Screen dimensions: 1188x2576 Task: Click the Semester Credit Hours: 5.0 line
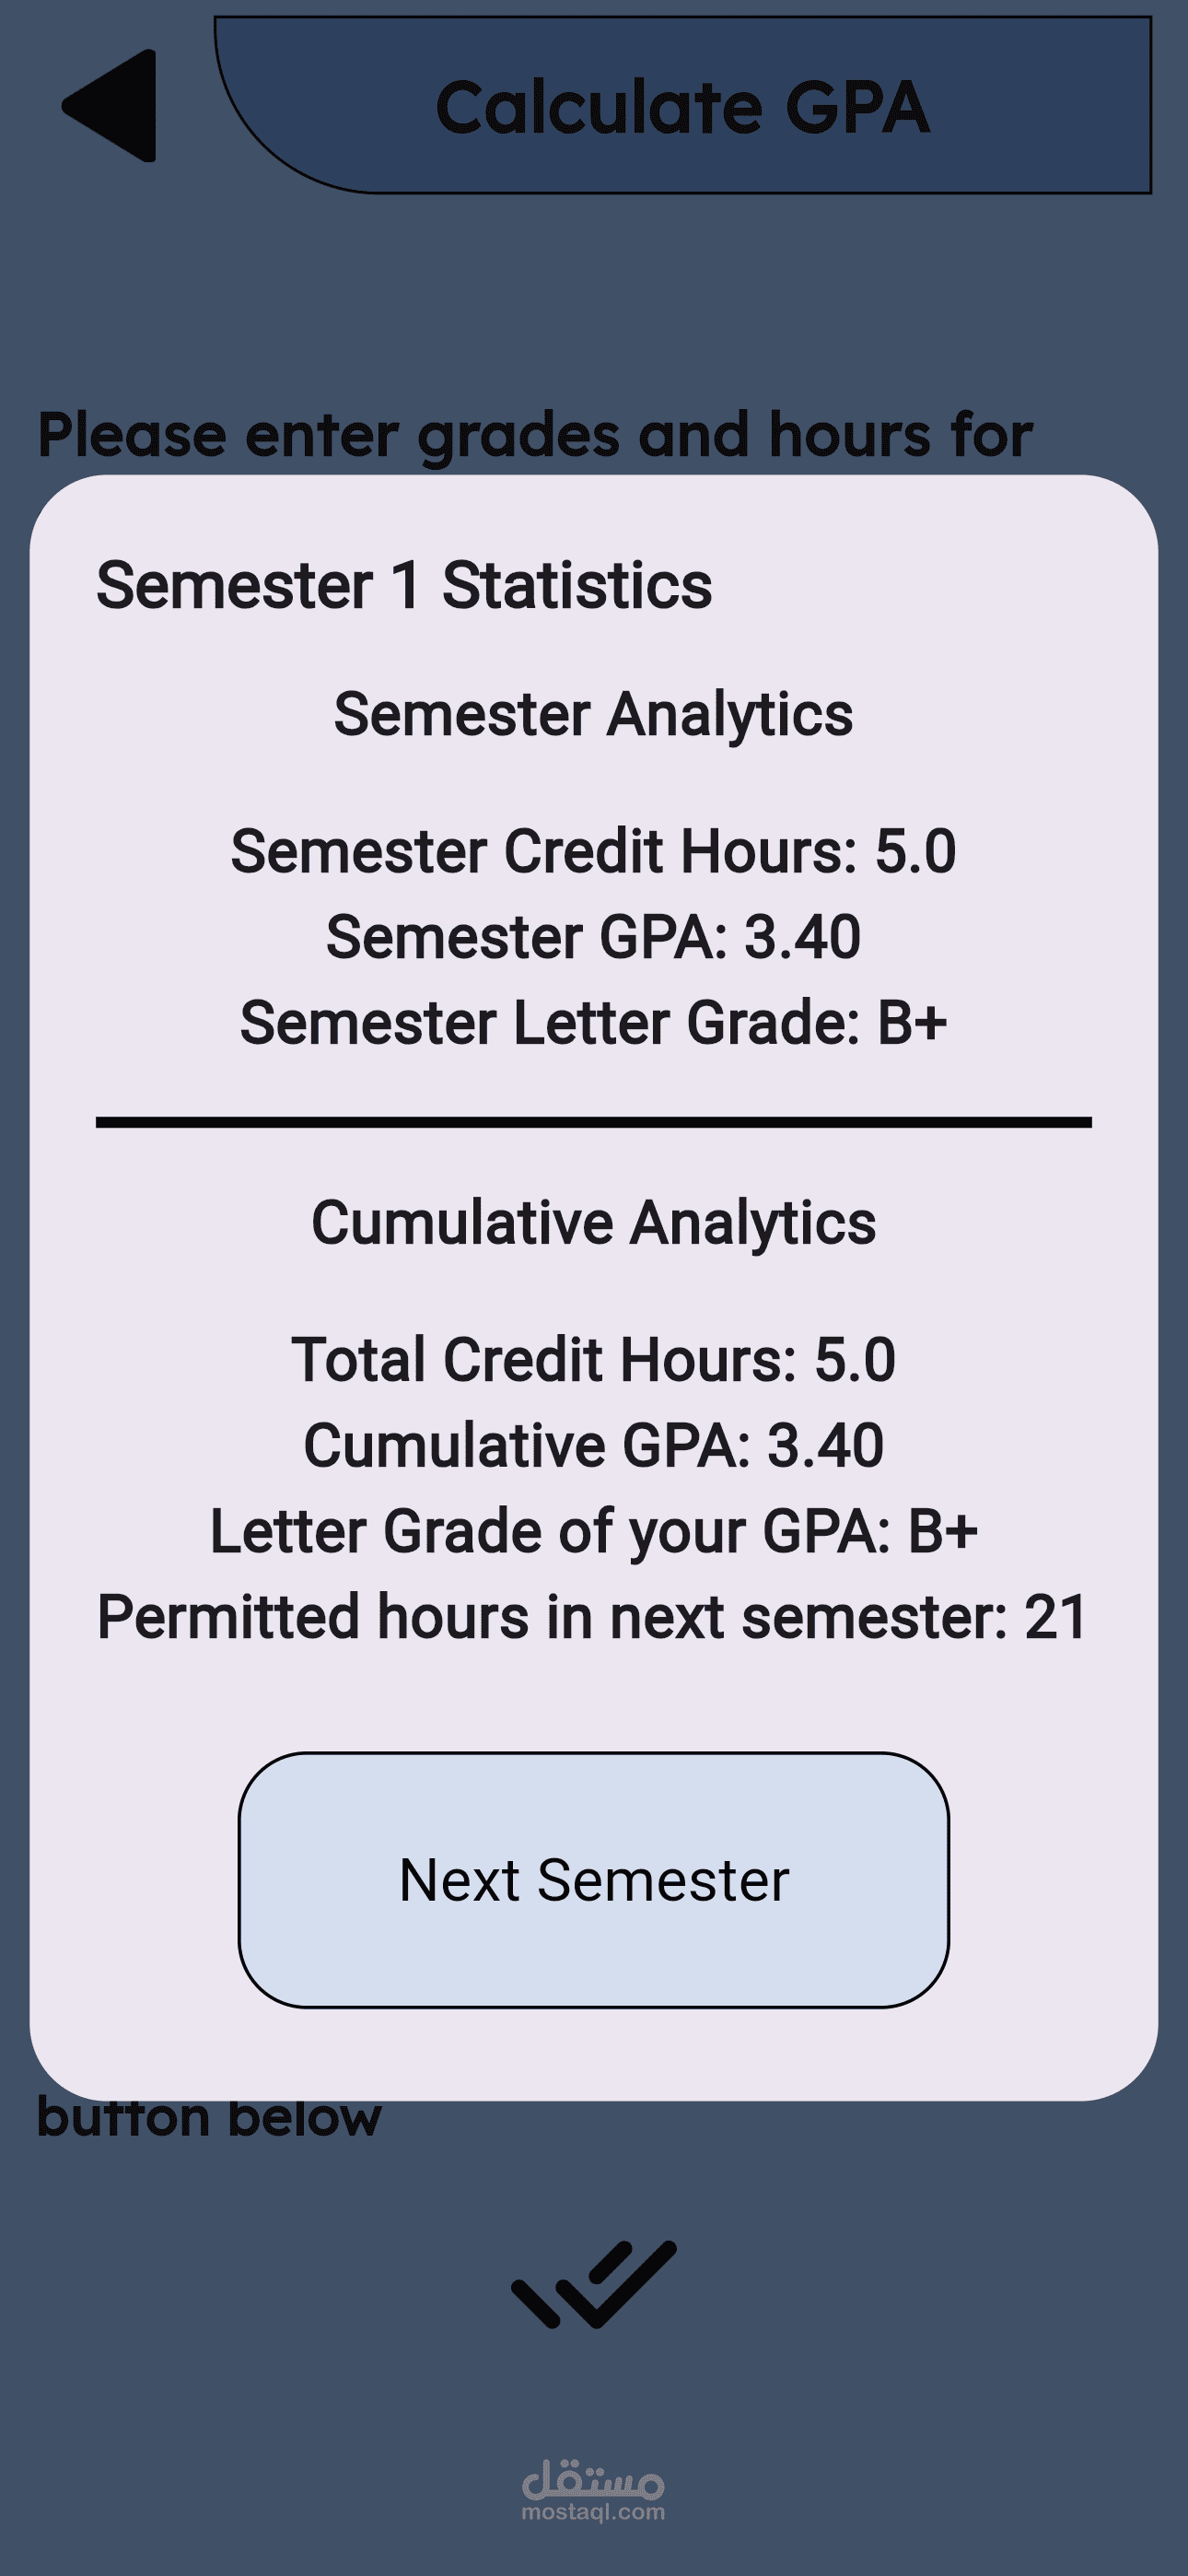[x=593, y=851]
